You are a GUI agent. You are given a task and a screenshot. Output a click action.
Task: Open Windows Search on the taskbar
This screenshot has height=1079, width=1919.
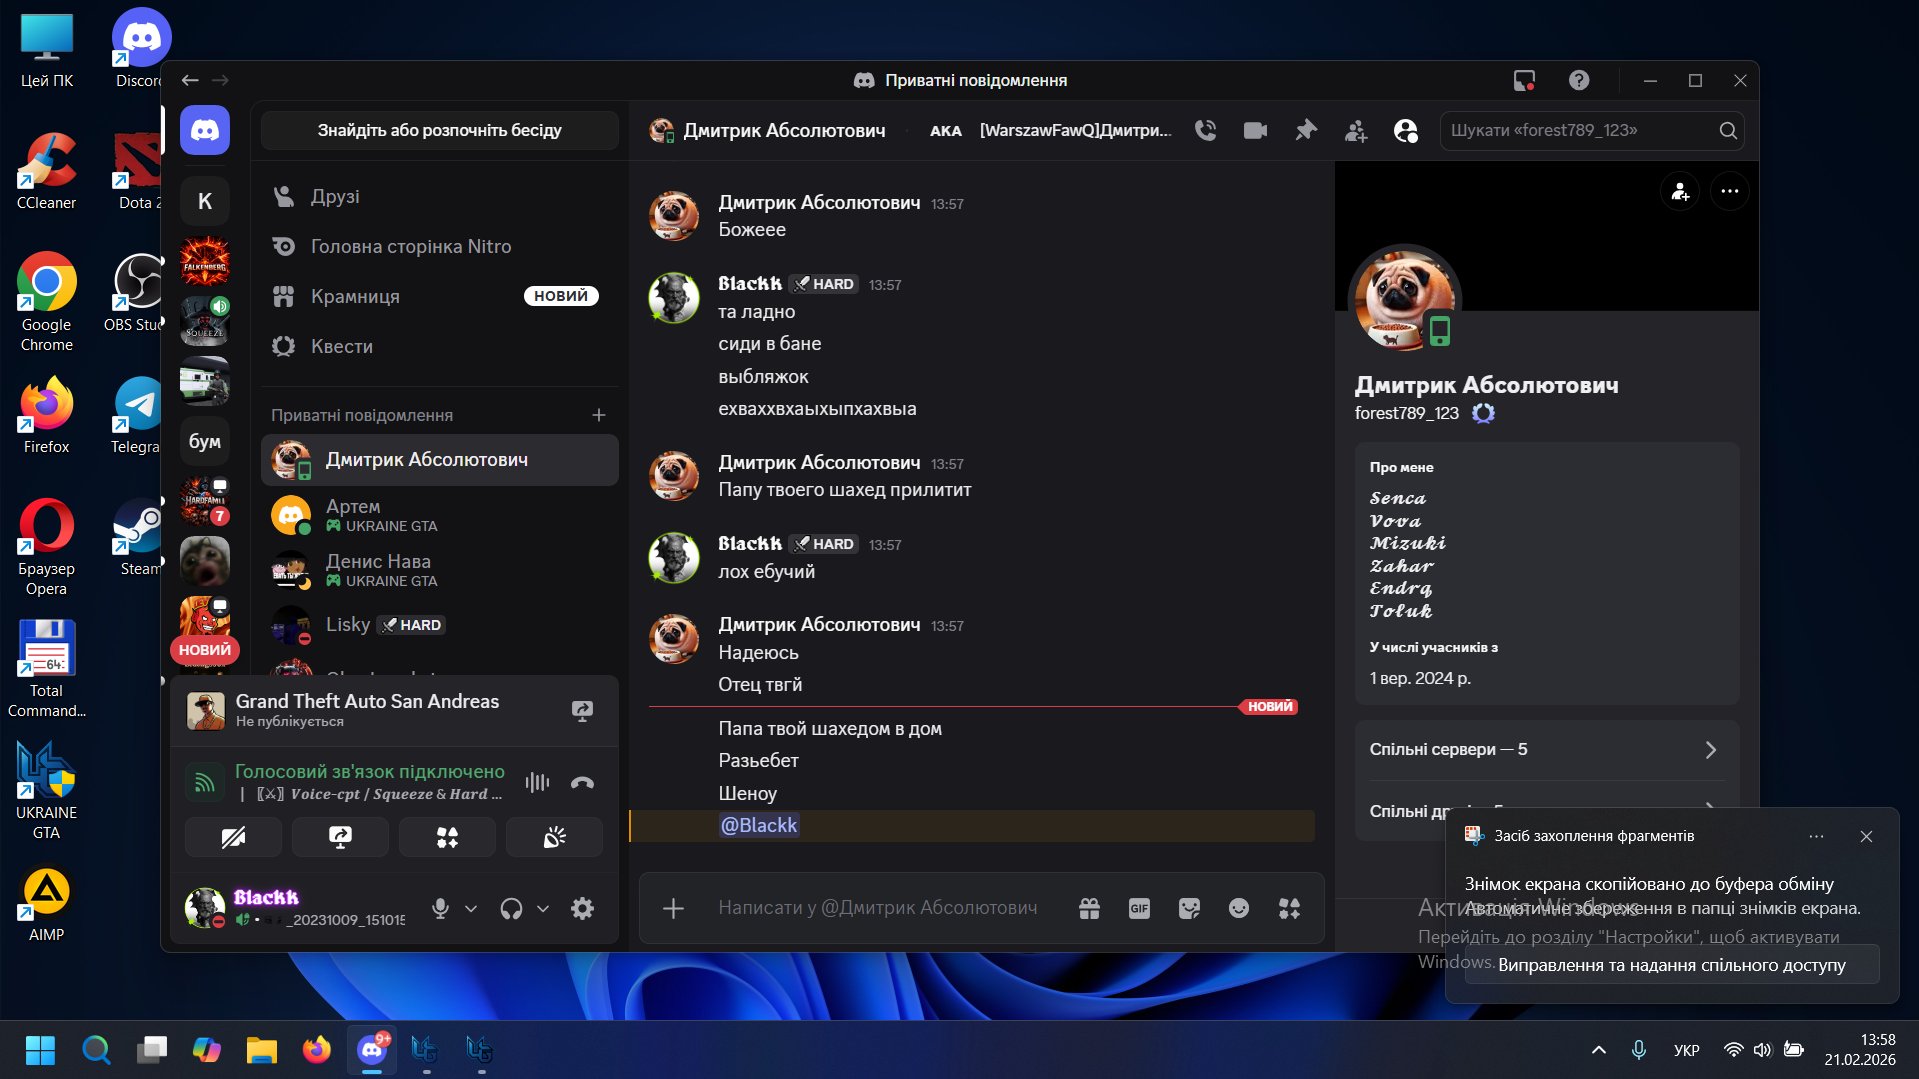[96, 1050]
